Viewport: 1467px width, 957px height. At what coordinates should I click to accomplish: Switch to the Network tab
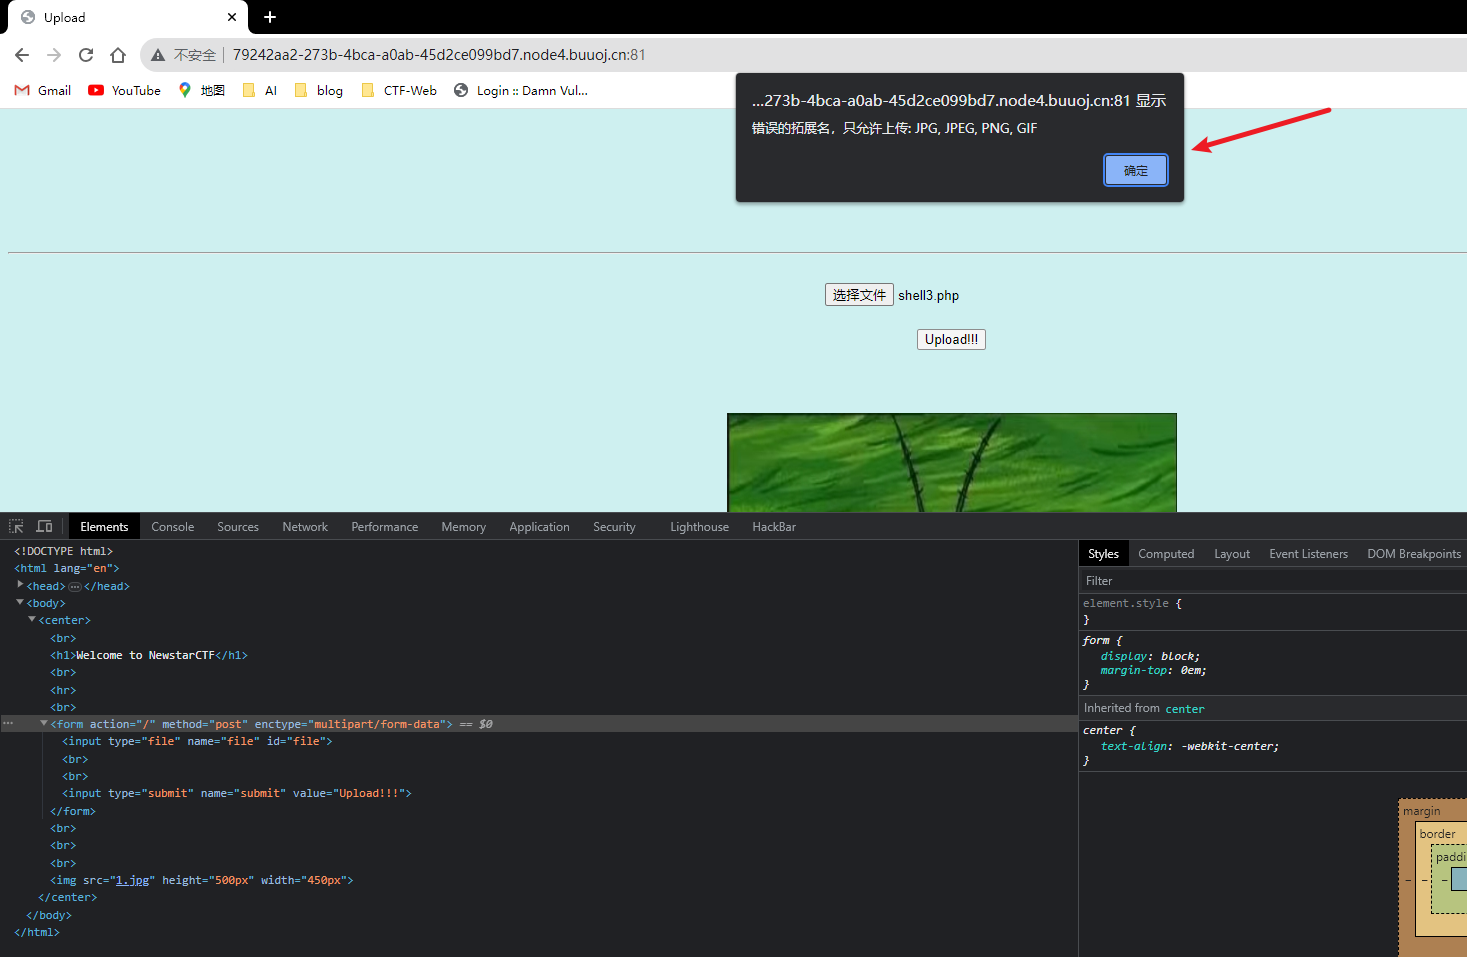pyautogui.click(x=305, y=527)
